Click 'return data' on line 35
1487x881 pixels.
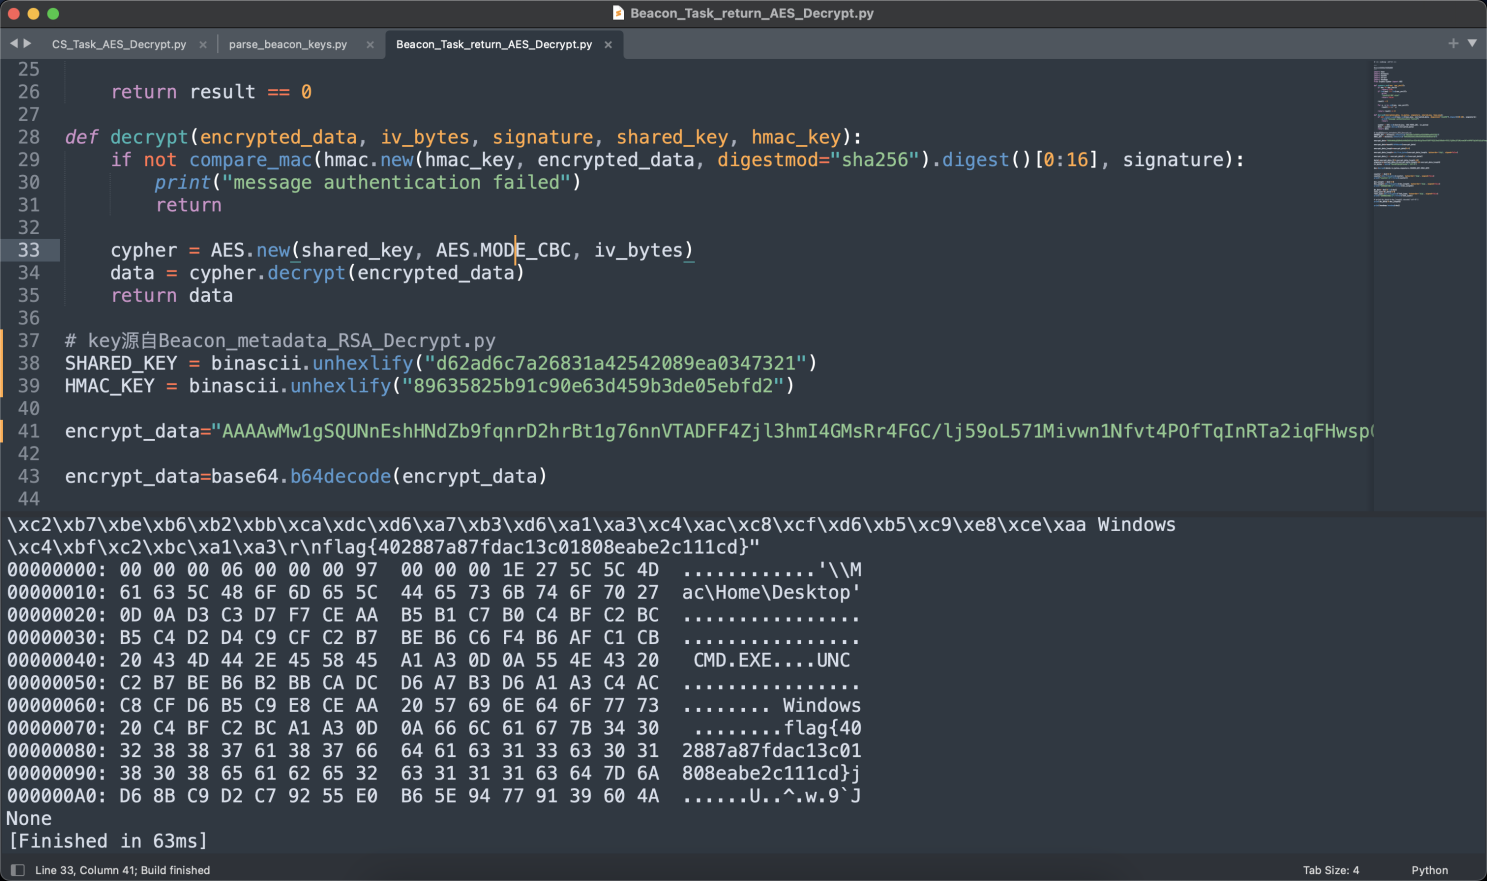click(171, 295)
